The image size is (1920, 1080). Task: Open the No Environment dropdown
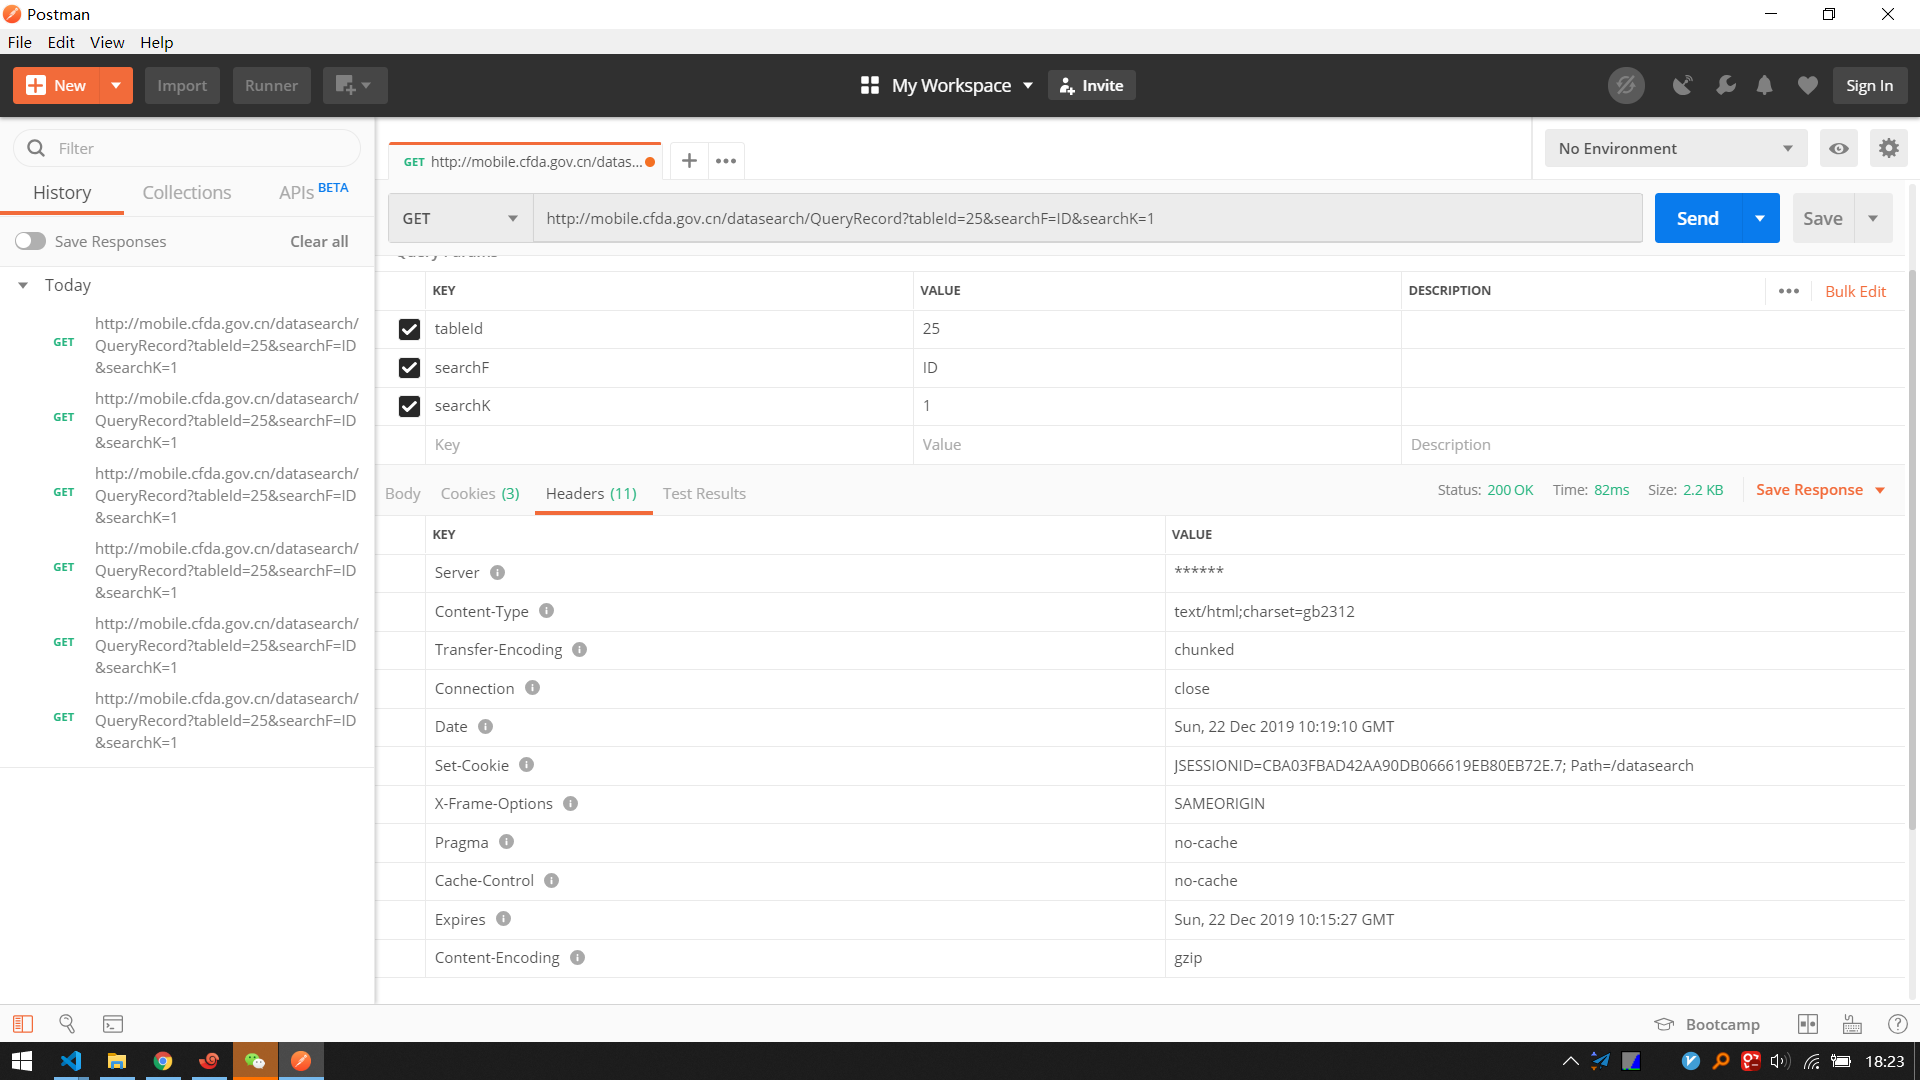coord(1676,148)
